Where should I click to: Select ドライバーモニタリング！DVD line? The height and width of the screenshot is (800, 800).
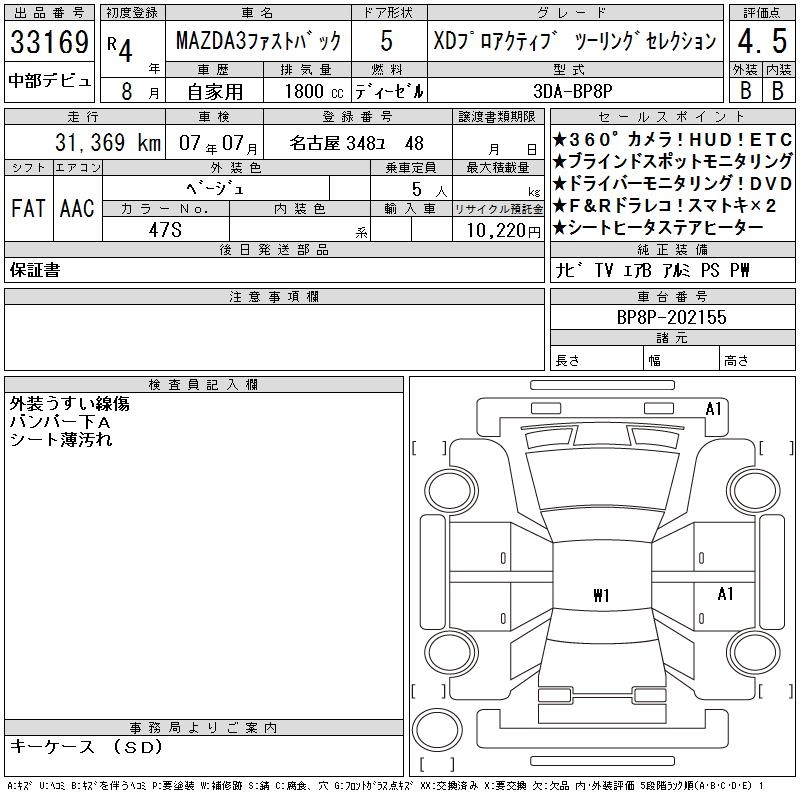click(672, 183)
